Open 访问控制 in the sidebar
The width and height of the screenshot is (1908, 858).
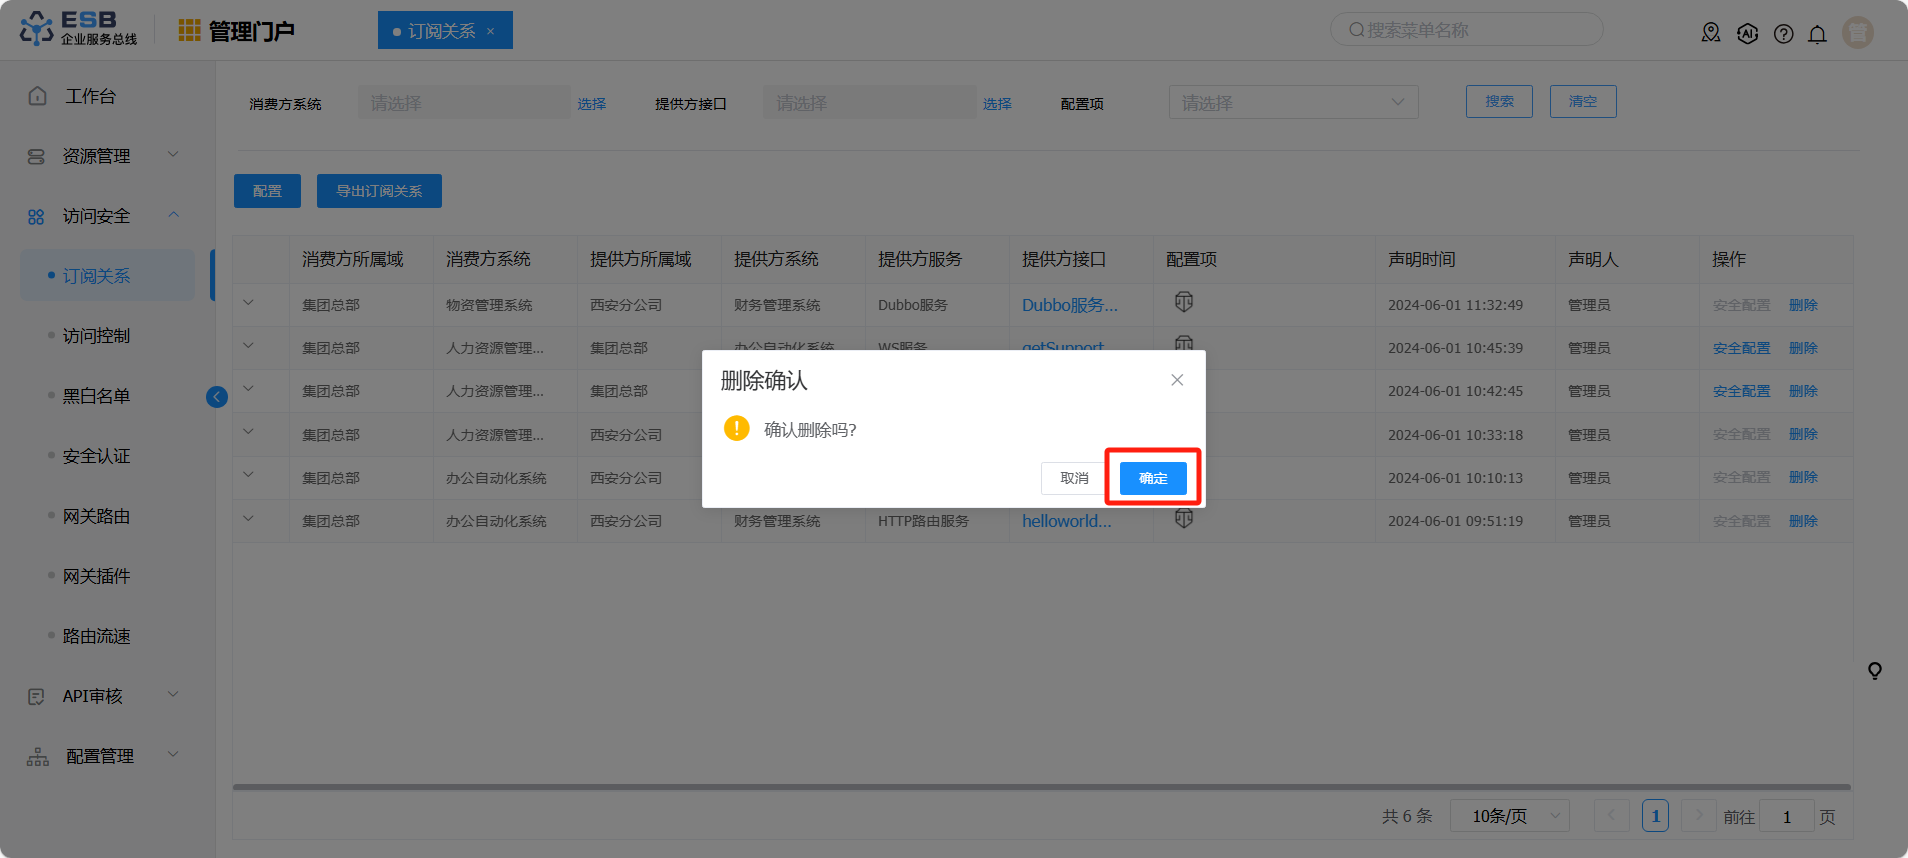tap(96, 336)
